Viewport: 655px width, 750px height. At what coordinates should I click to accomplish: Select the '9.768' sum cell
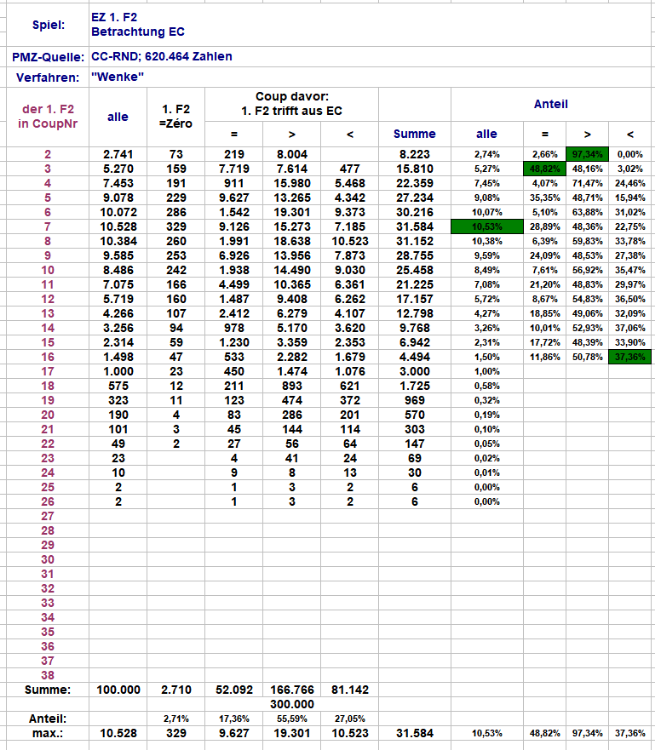[414, 328]
